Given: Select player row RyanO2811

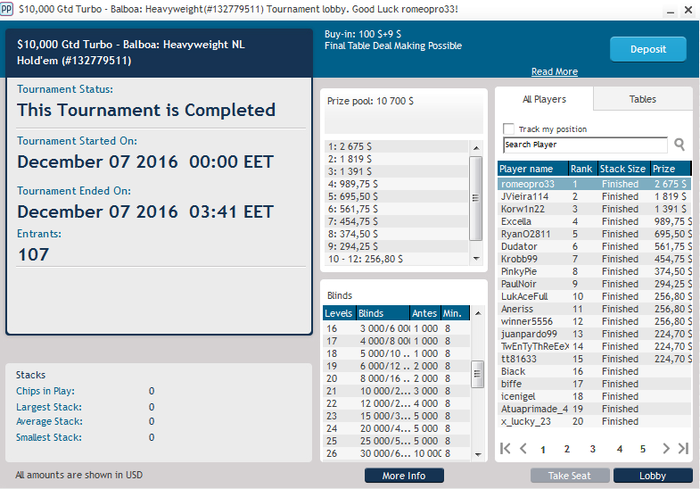Looking at the screenshot, I should point(594,234).
